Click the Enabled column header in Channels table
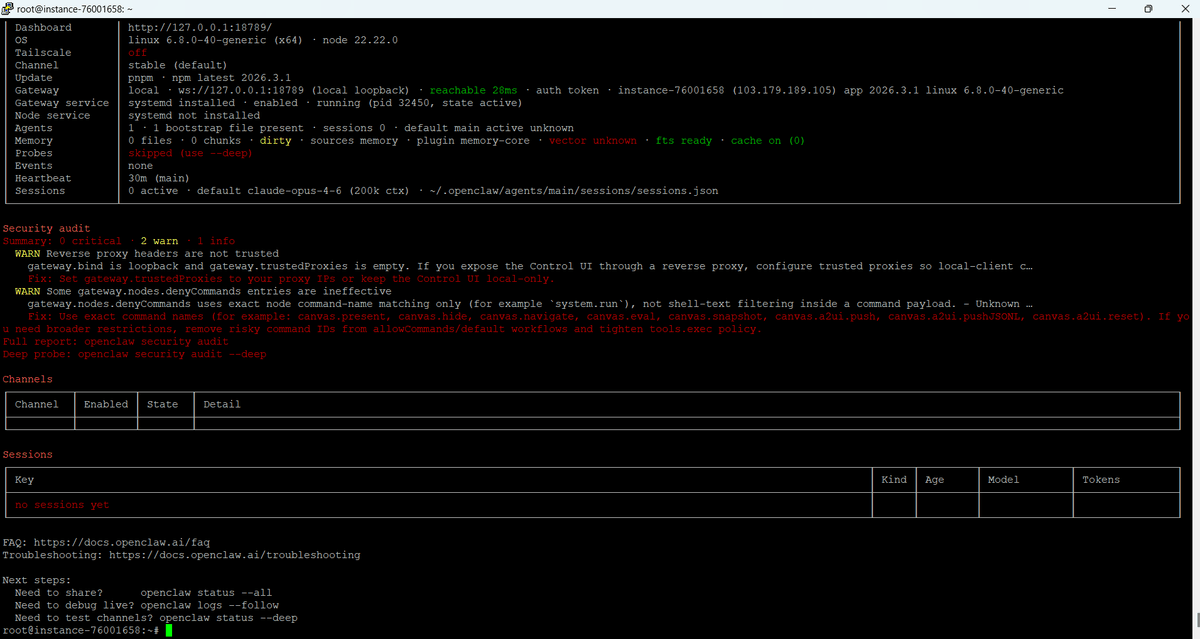Image resolution: width=1200 pixels, height=639 pixels. click(x=106, y=404)
